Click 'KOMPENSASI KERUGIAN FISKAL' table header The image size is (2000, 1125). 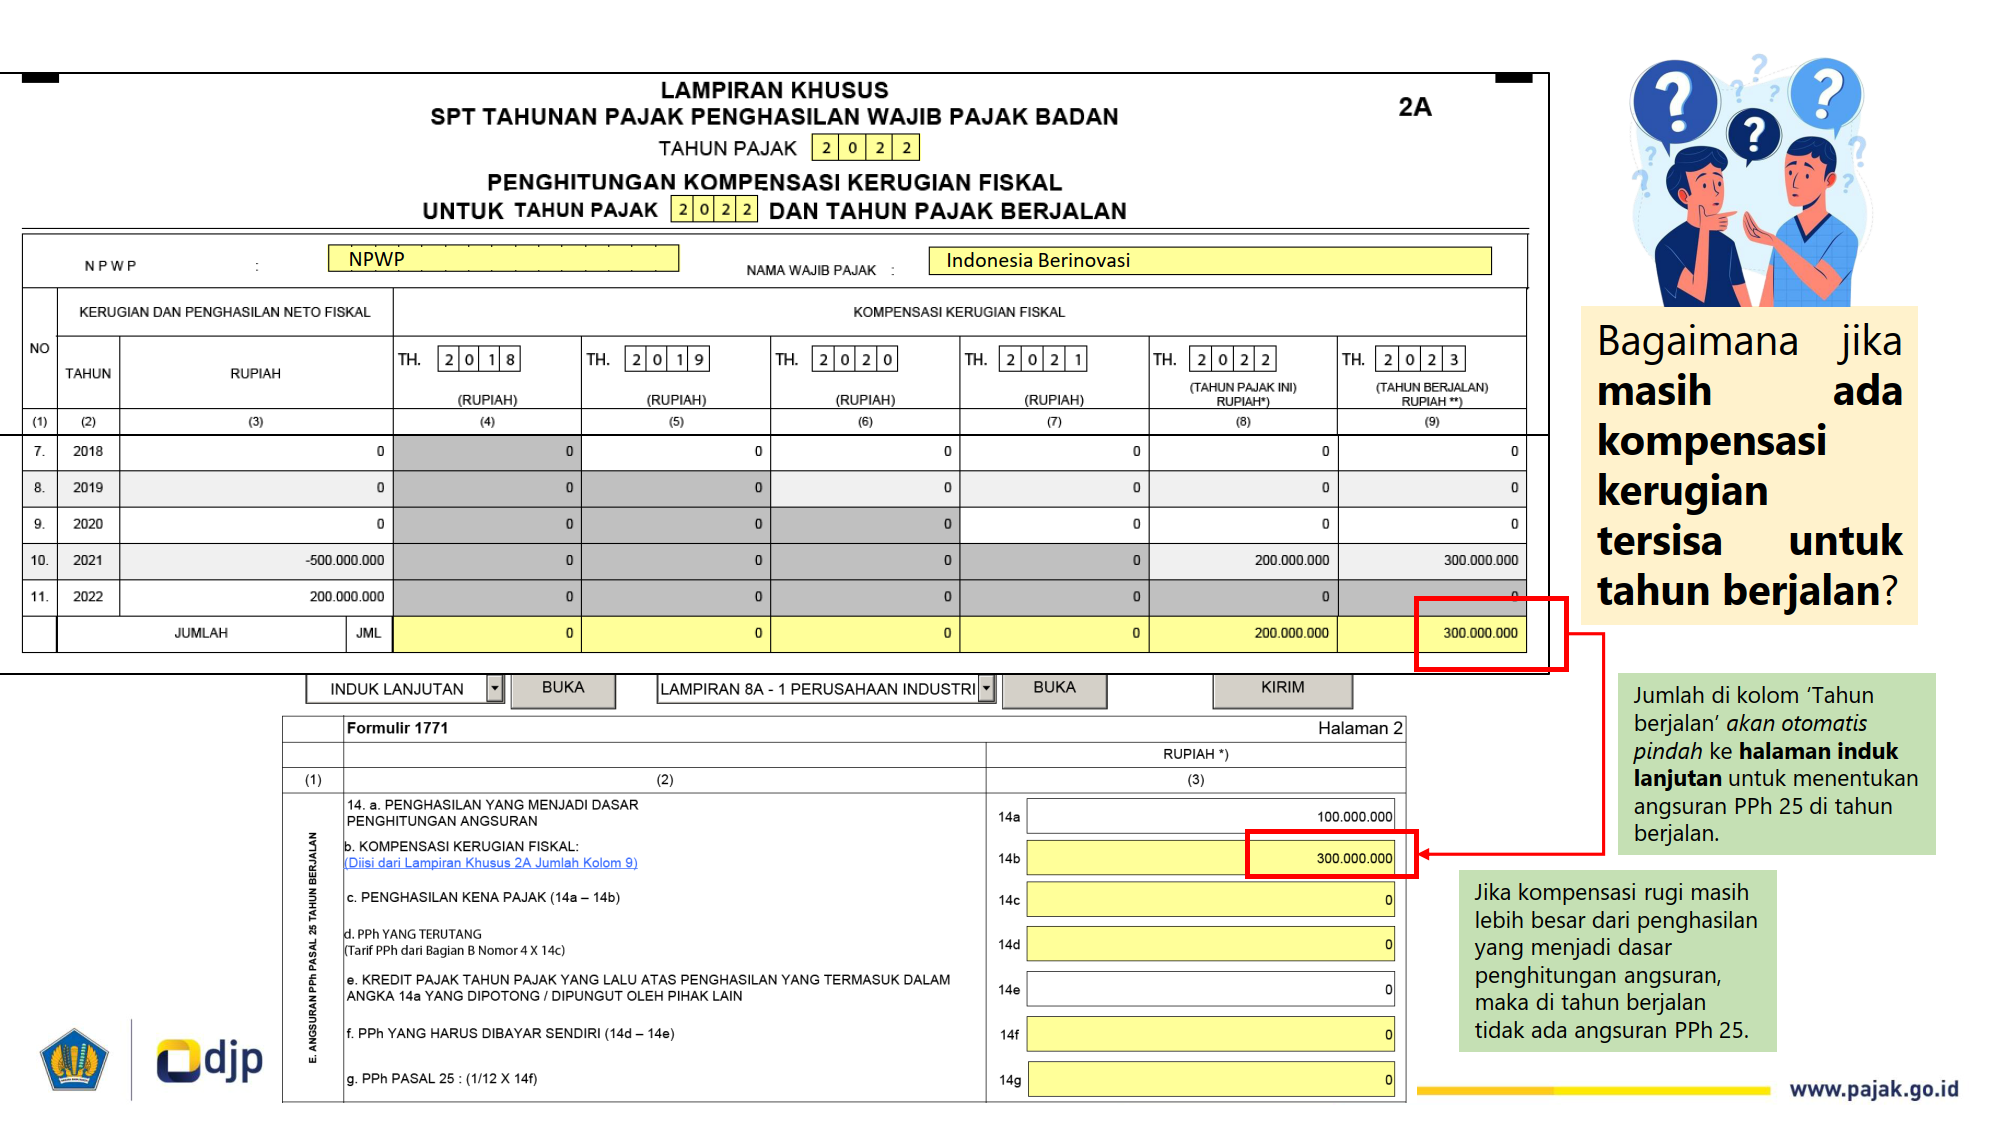pos(959,312)
